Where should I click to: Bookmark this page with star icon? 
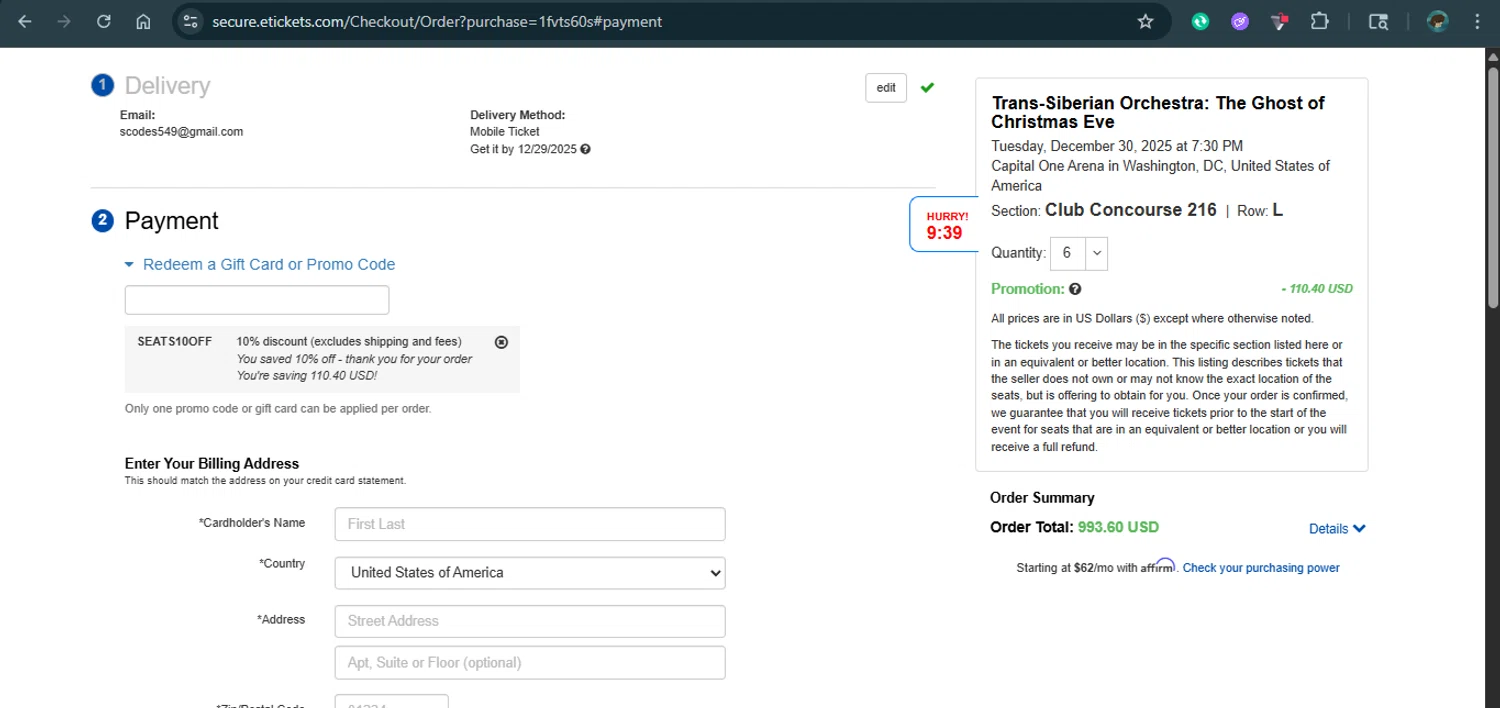coord(1146,21)
